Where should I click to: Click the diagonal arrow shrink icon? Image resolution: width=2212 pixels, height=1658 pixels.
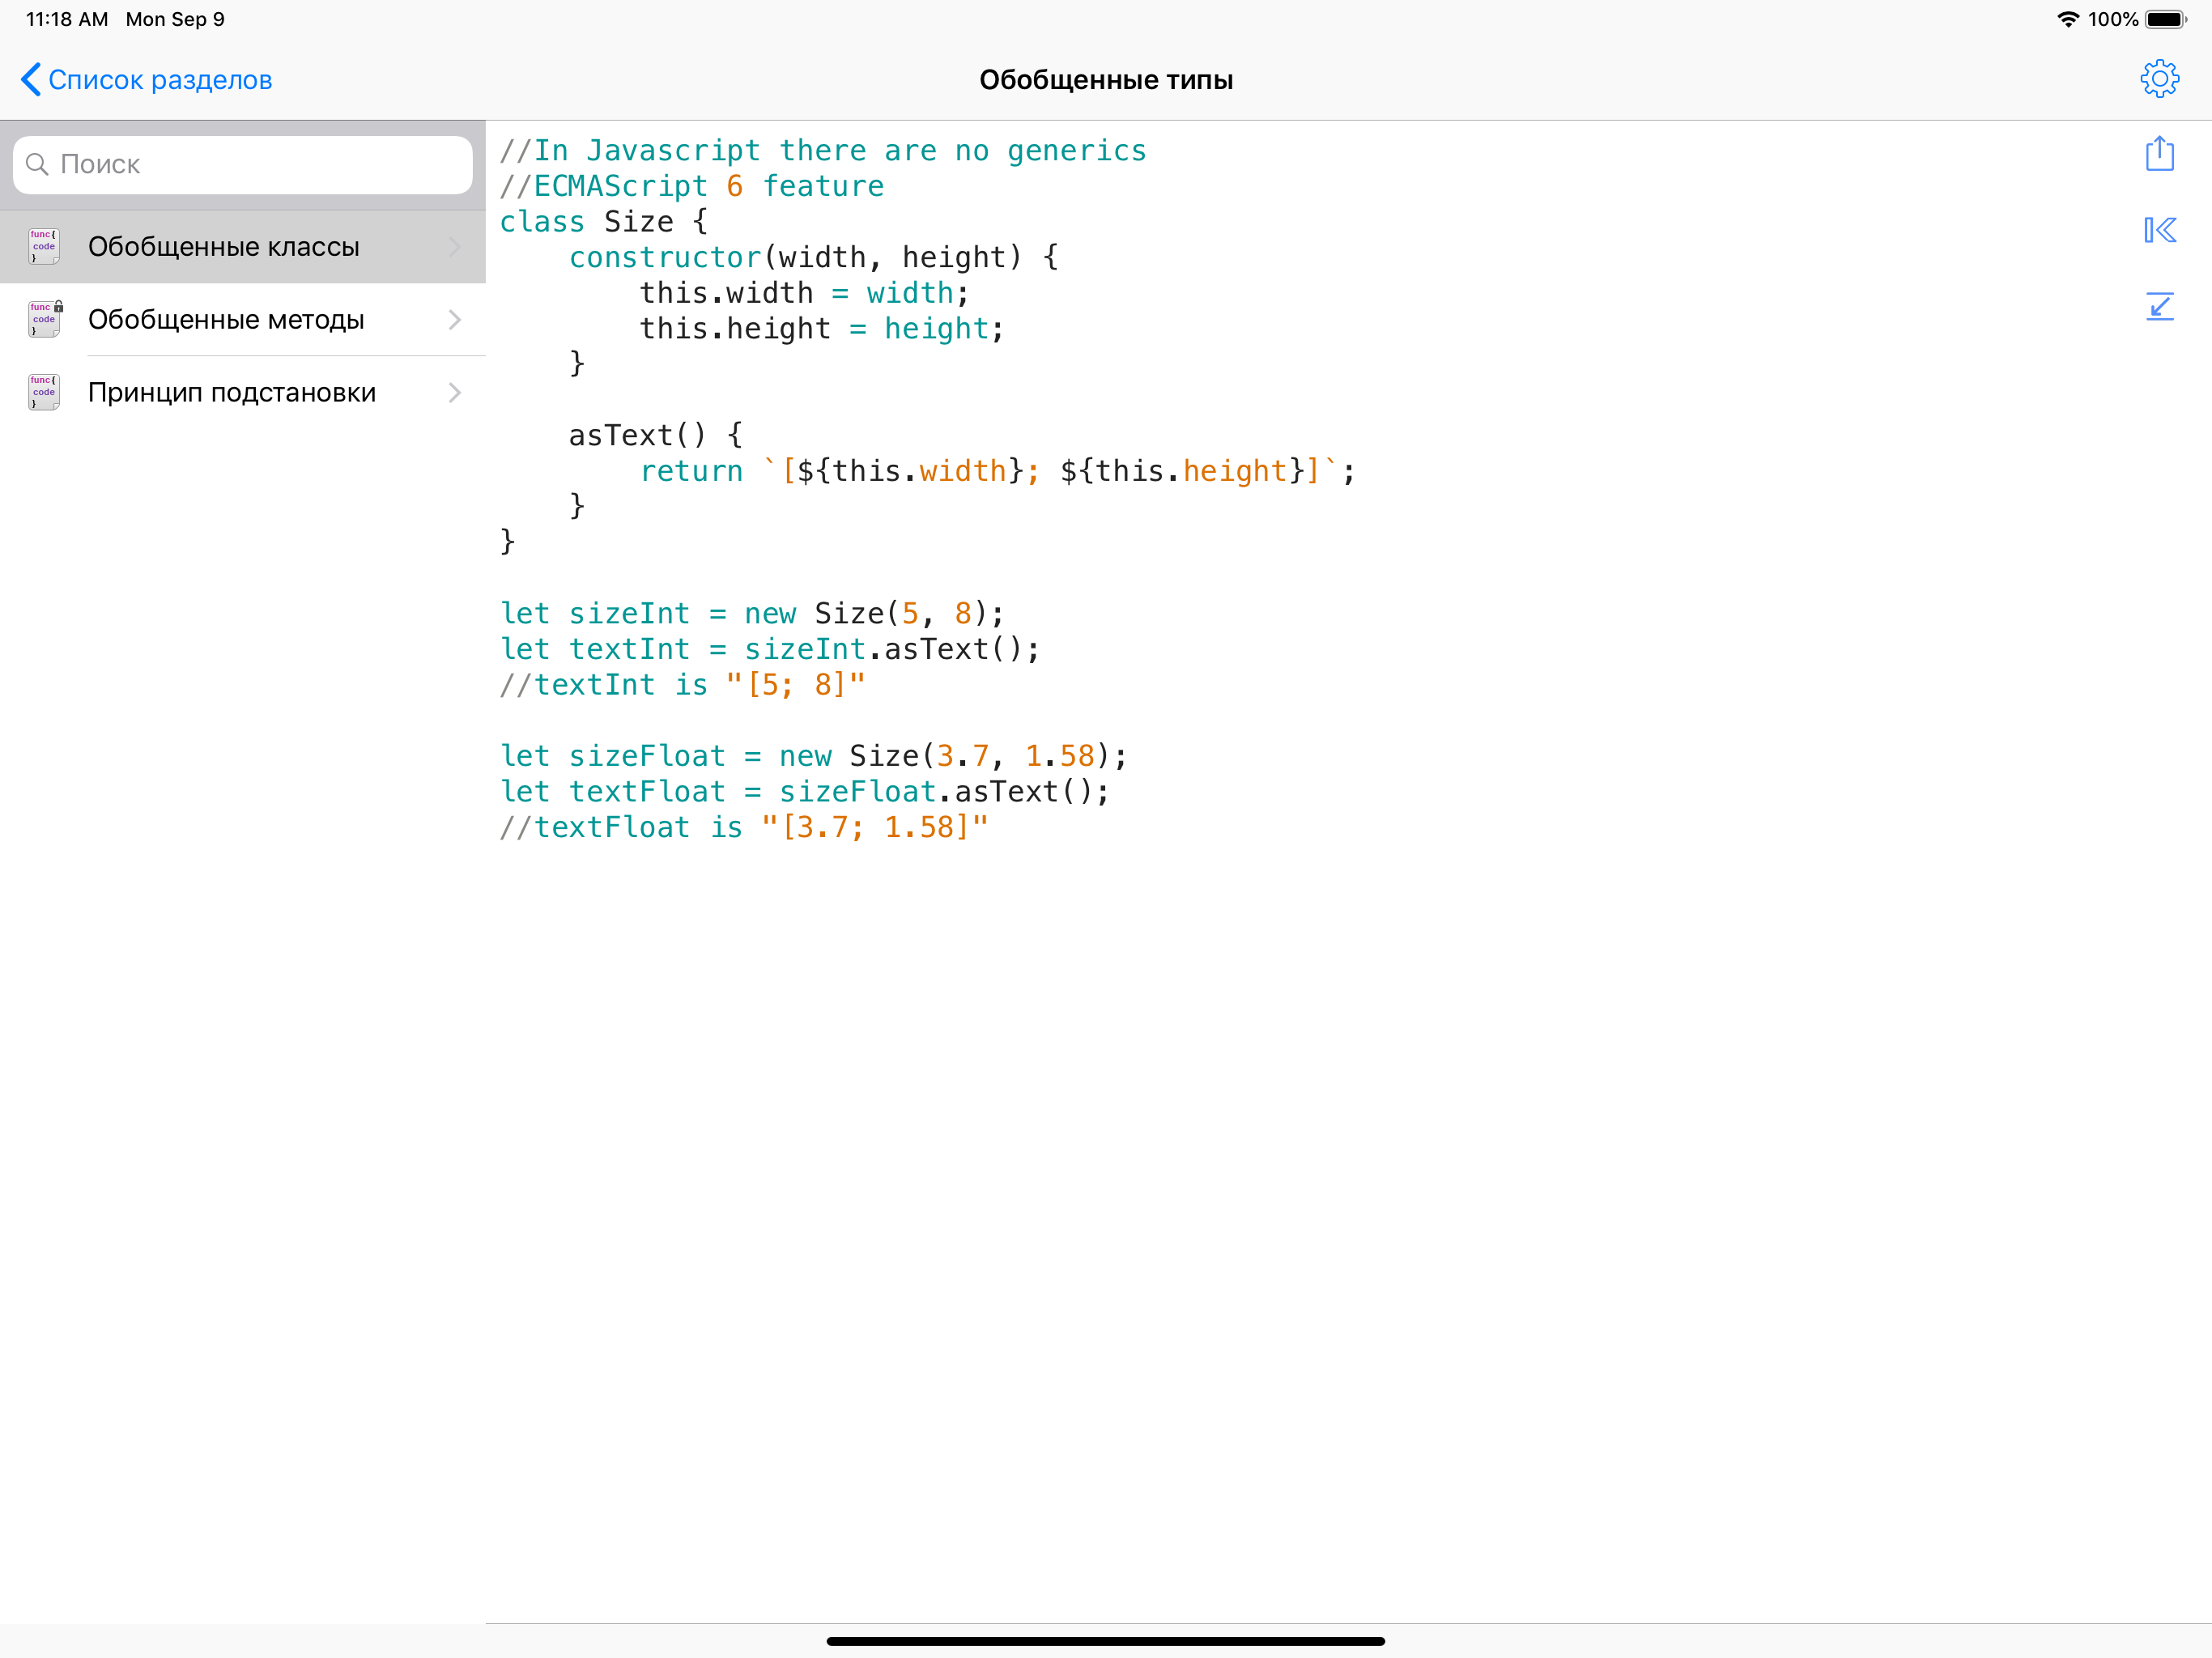point(2159,306)
